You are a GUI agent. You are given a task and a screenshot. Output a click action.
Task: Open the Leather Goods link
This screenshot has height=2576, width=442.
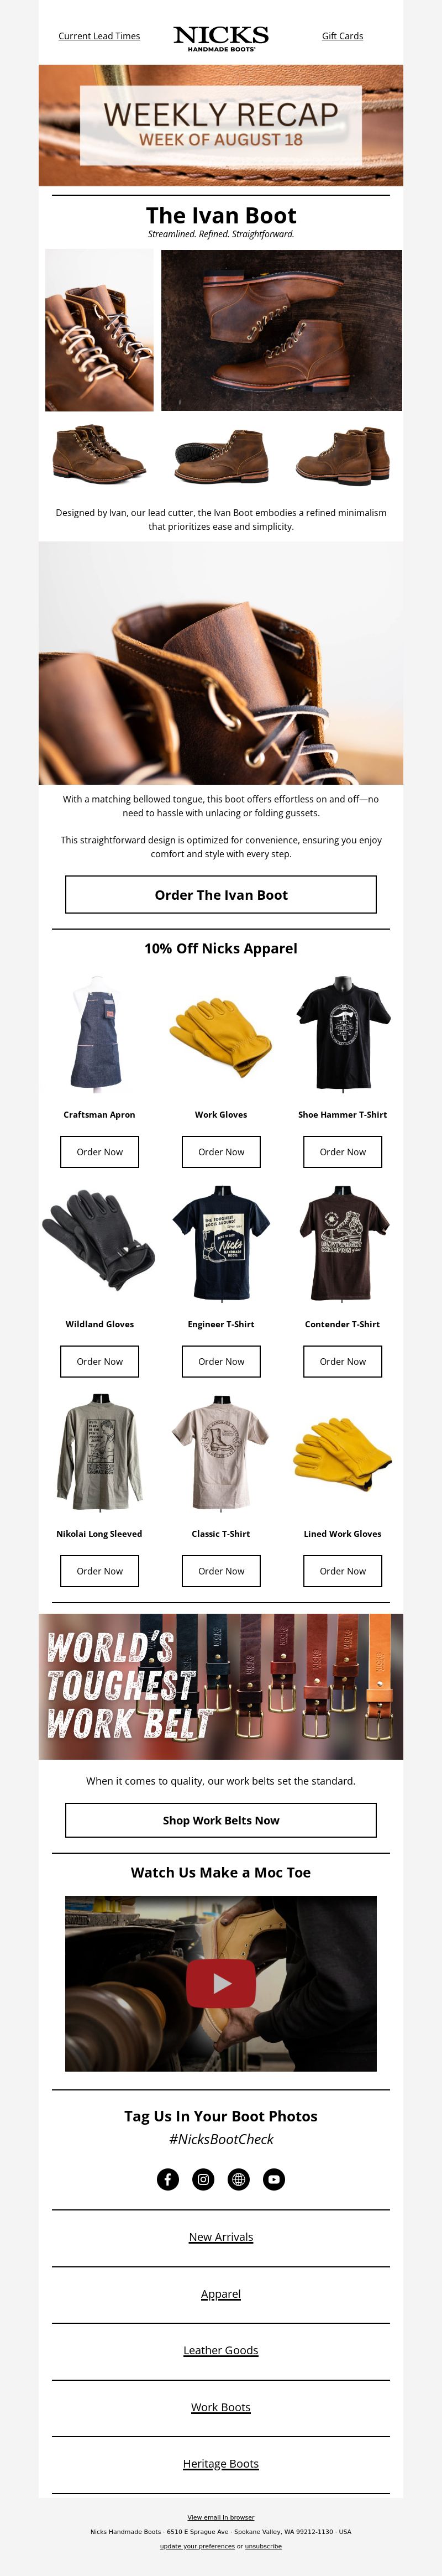tap(221, 2350)
